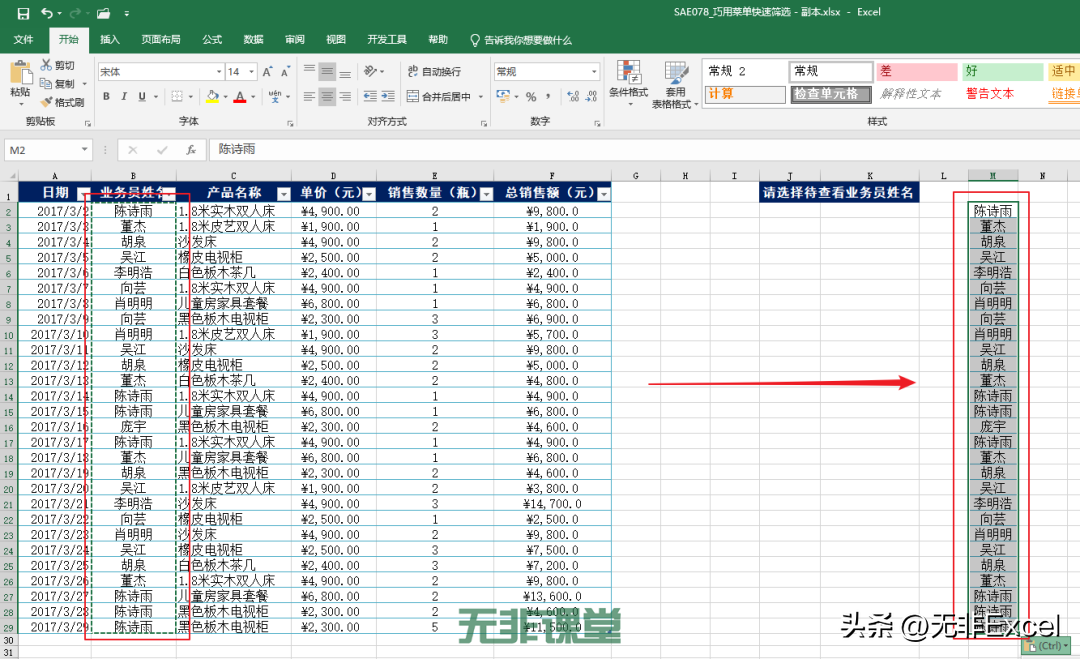Click increase indent icon
Screen dimensions: 1080x659
[388, 96]
